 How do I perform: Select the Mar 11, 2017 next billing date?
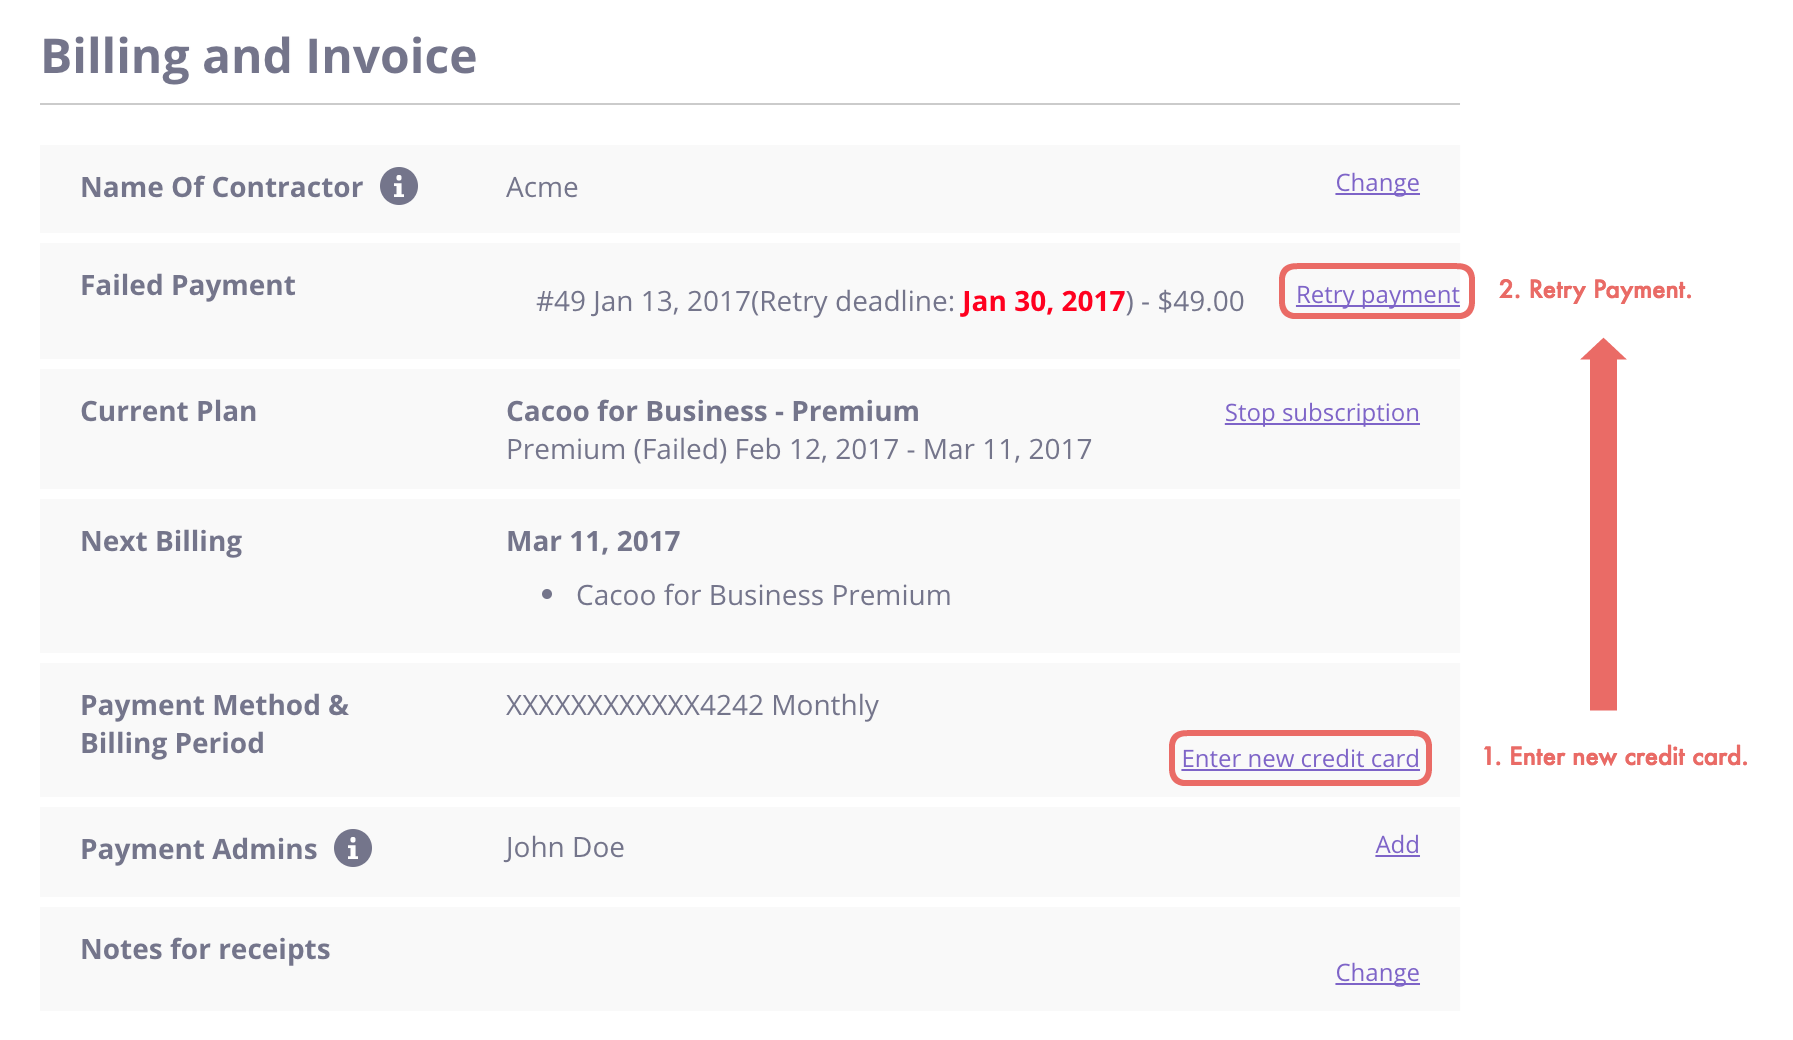click(x=593, y=541)
